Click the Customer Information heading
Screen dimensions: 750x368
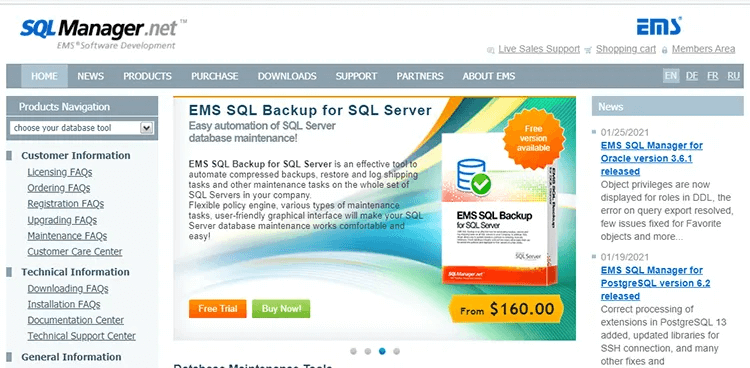(x=76, y=156)
